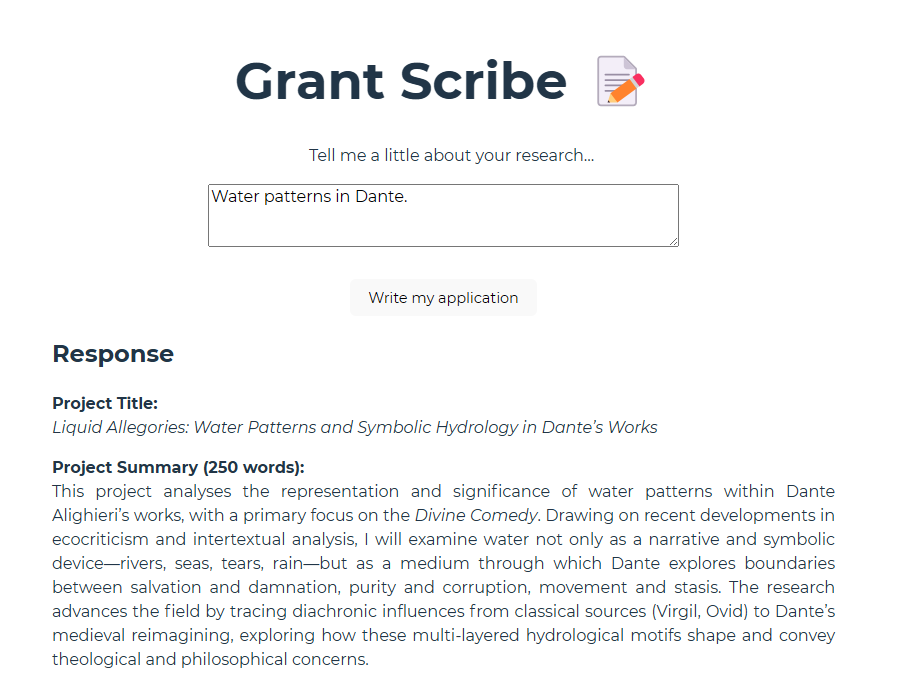
Task: Click the 'Water patterns in Dante.' text
Action: pos(310,196)
